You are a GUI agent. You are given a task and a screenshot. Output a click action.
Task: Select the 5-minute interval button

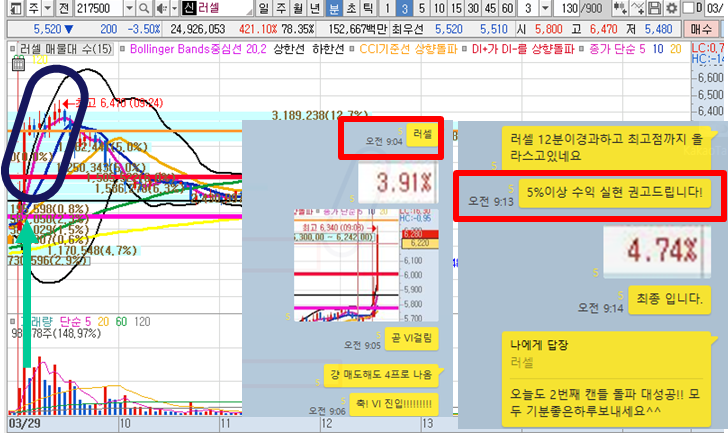click(422, 8)
